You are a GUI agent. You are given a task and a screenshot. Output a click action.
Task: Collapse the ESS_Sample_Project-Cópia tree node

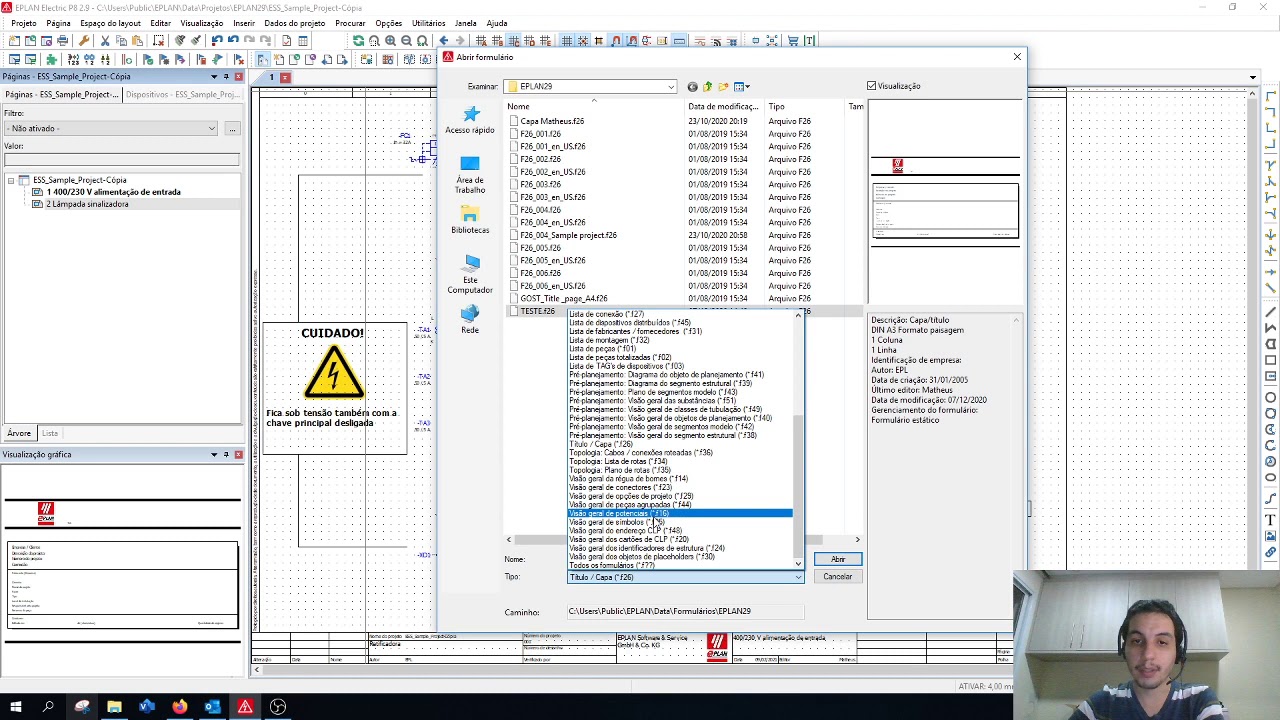11,180
